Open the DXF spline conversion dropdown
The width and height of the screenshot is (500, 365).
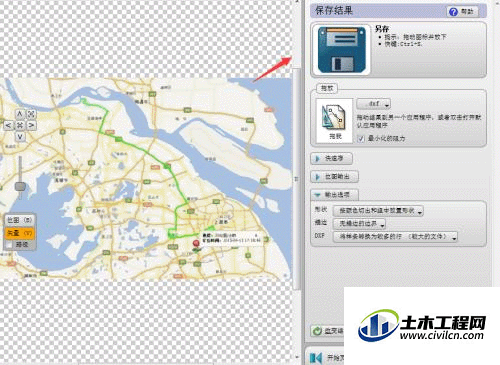395,237
